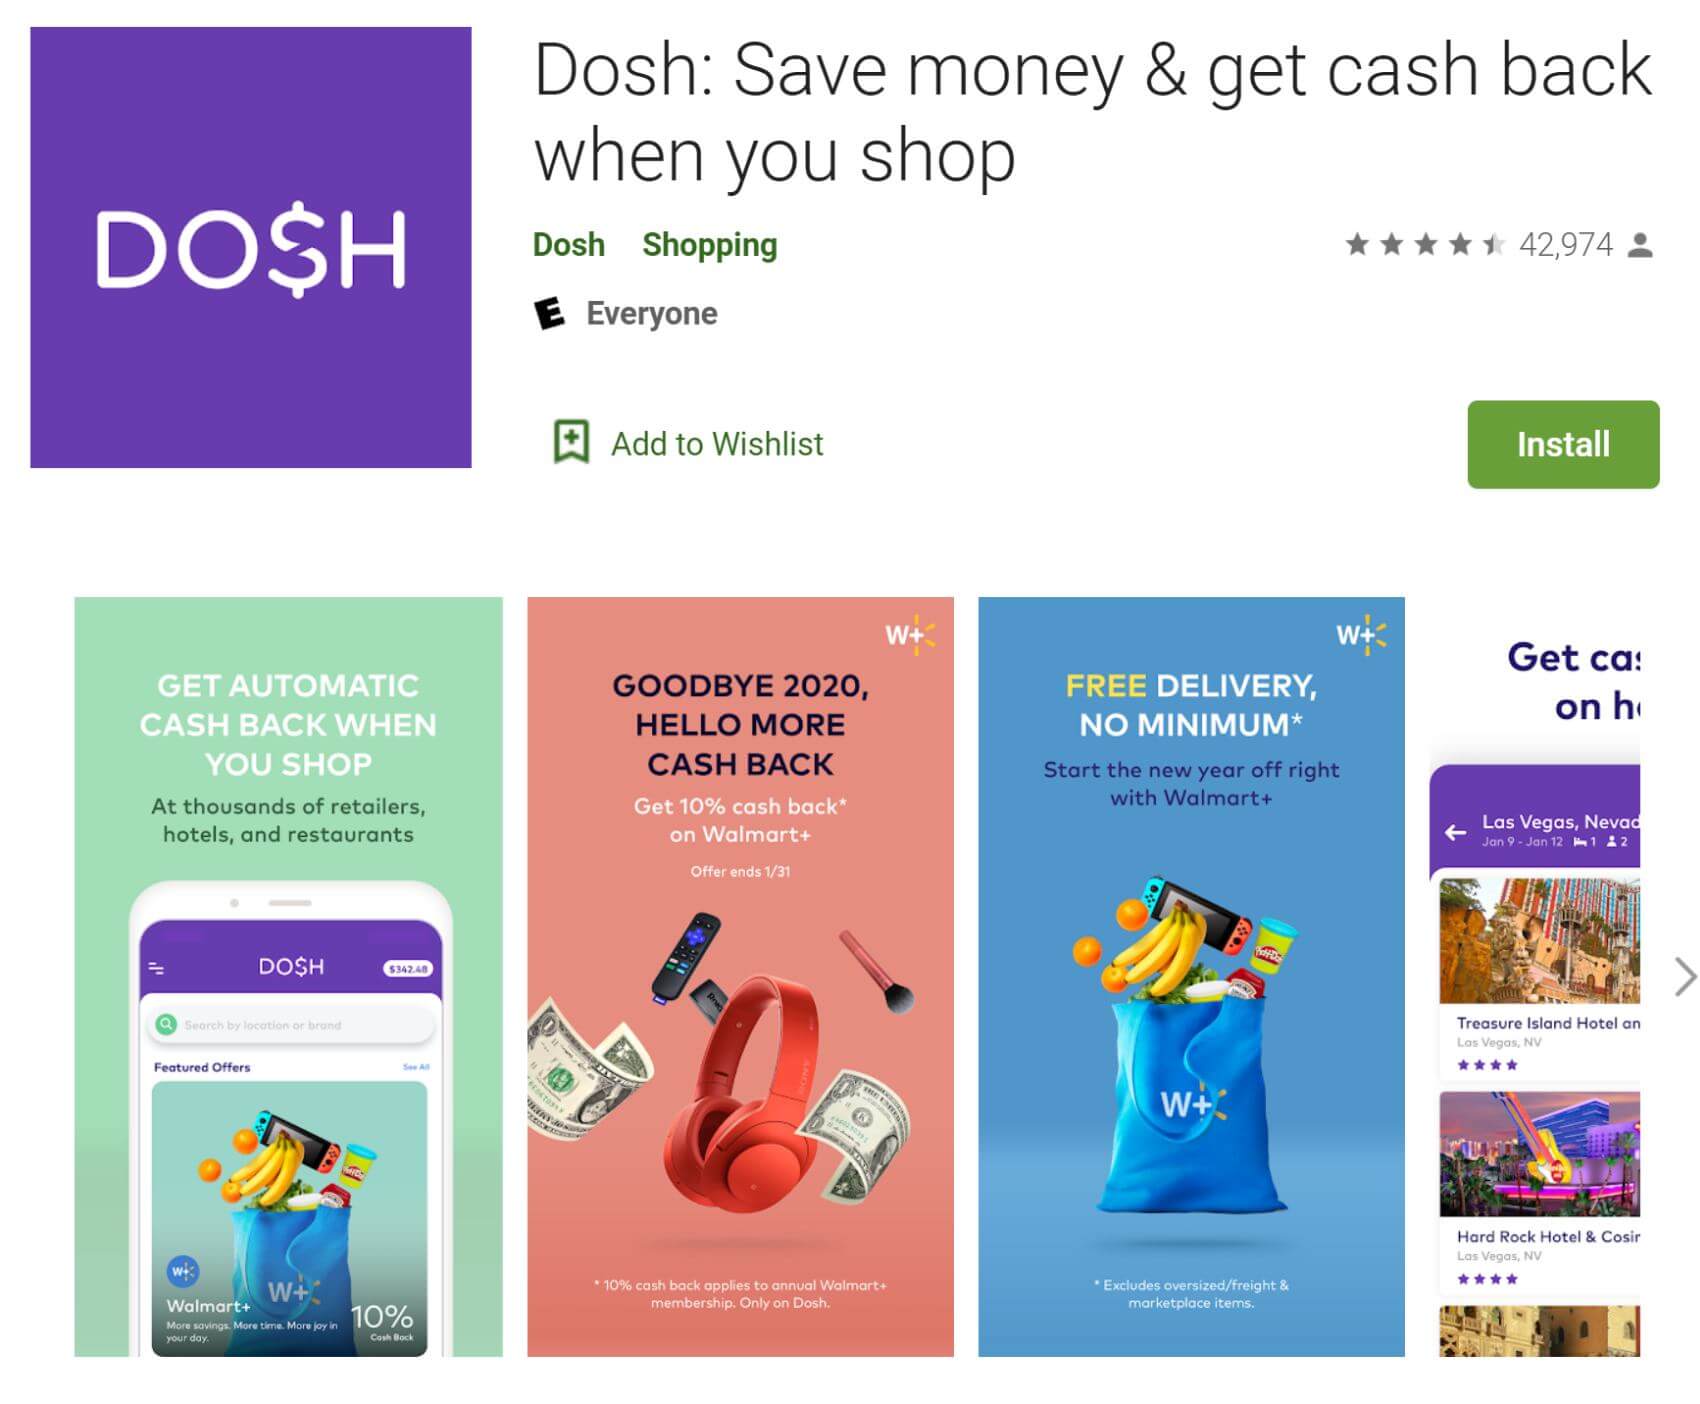Open the Free Delivery Walmart+ screenshot
The width and height of the screenshot is (1700, 1404).
coord(1191,977)
